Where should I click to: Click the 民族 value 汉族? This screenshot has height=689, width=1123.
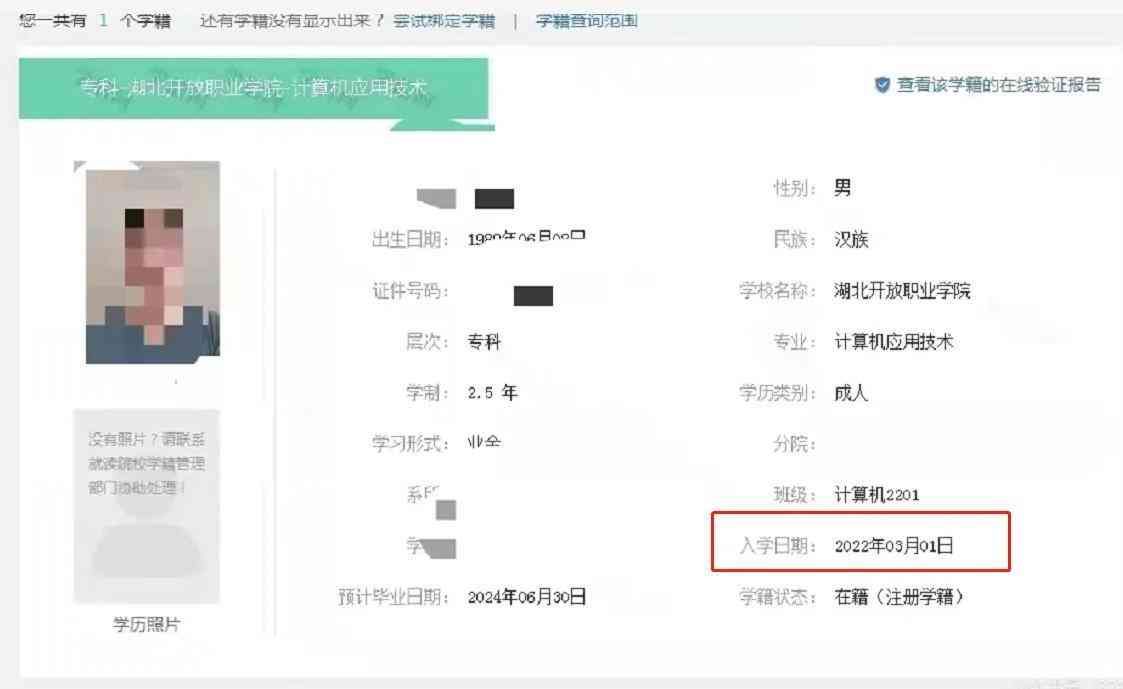(x=851, y=240)
